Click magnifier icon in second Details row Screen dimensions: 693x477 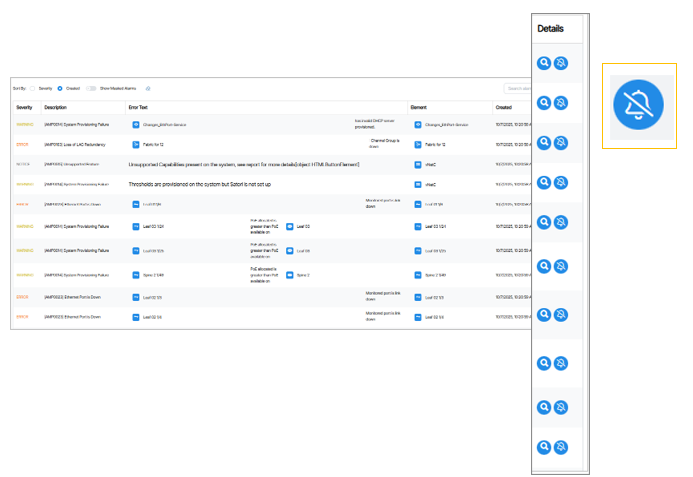point(544,103)
